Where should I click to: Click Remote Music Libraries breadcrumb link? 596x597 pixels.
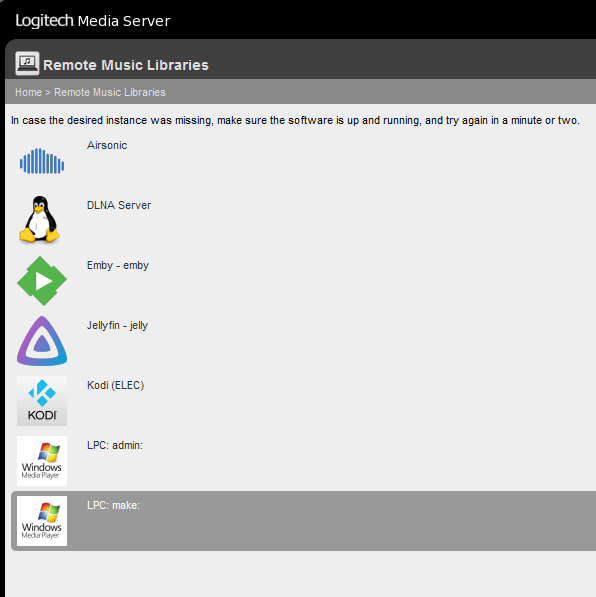click(110, 92)
